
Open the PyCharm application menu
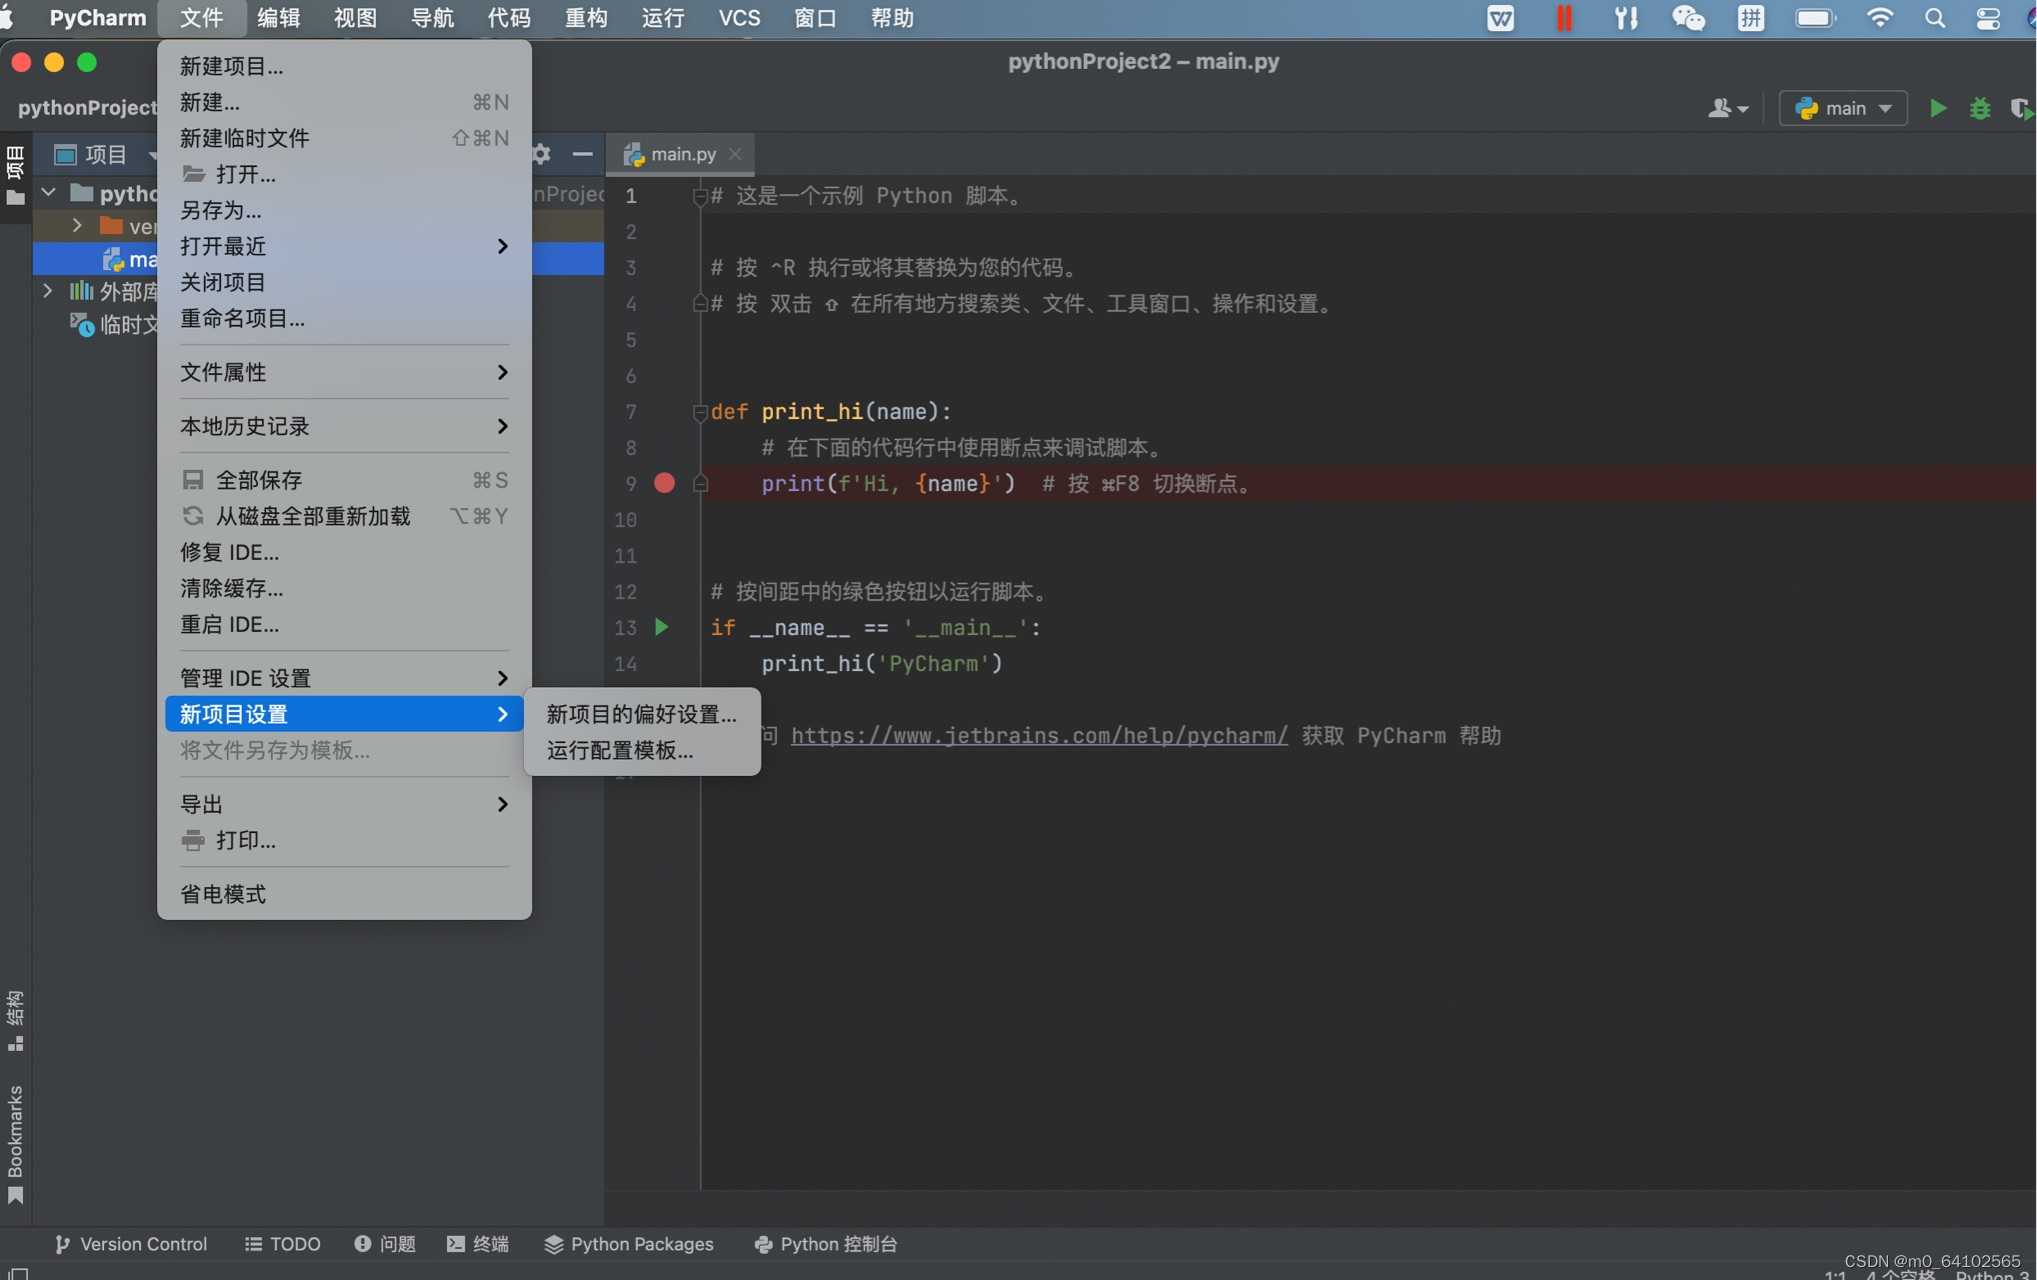pyautogui.click(x=98, y=18)
